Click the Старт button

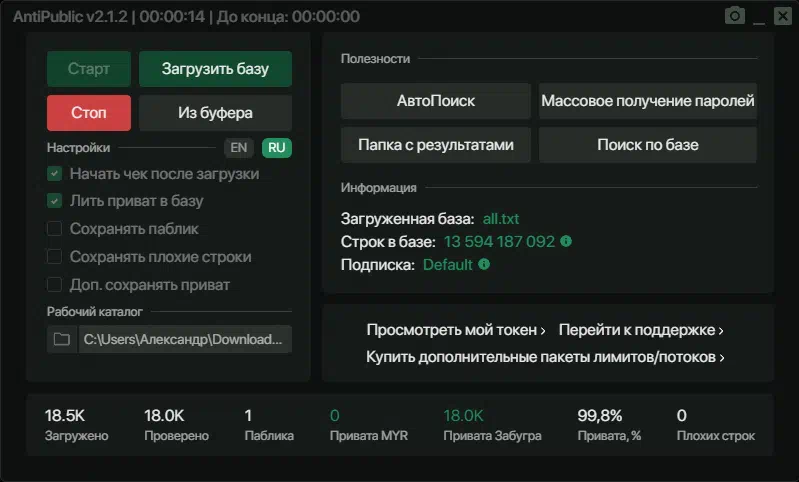coord(89,69)
